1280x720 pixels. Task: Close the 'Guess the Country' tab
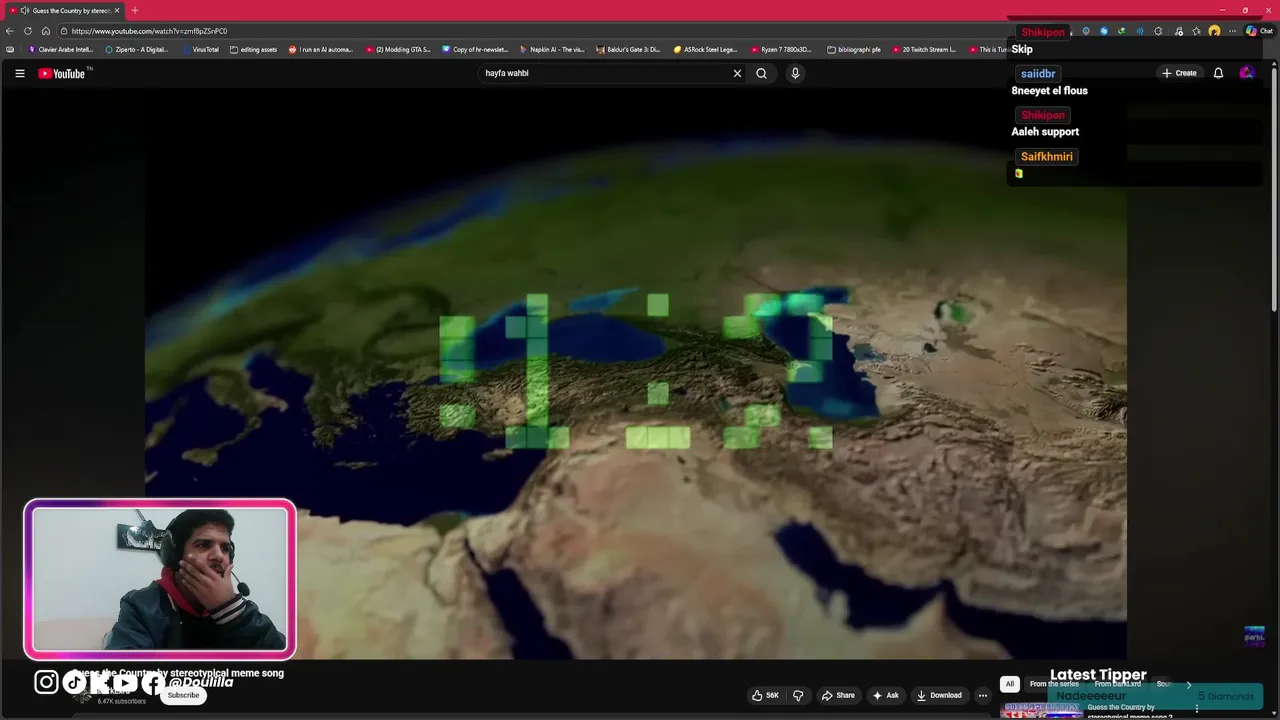[117, 10]
